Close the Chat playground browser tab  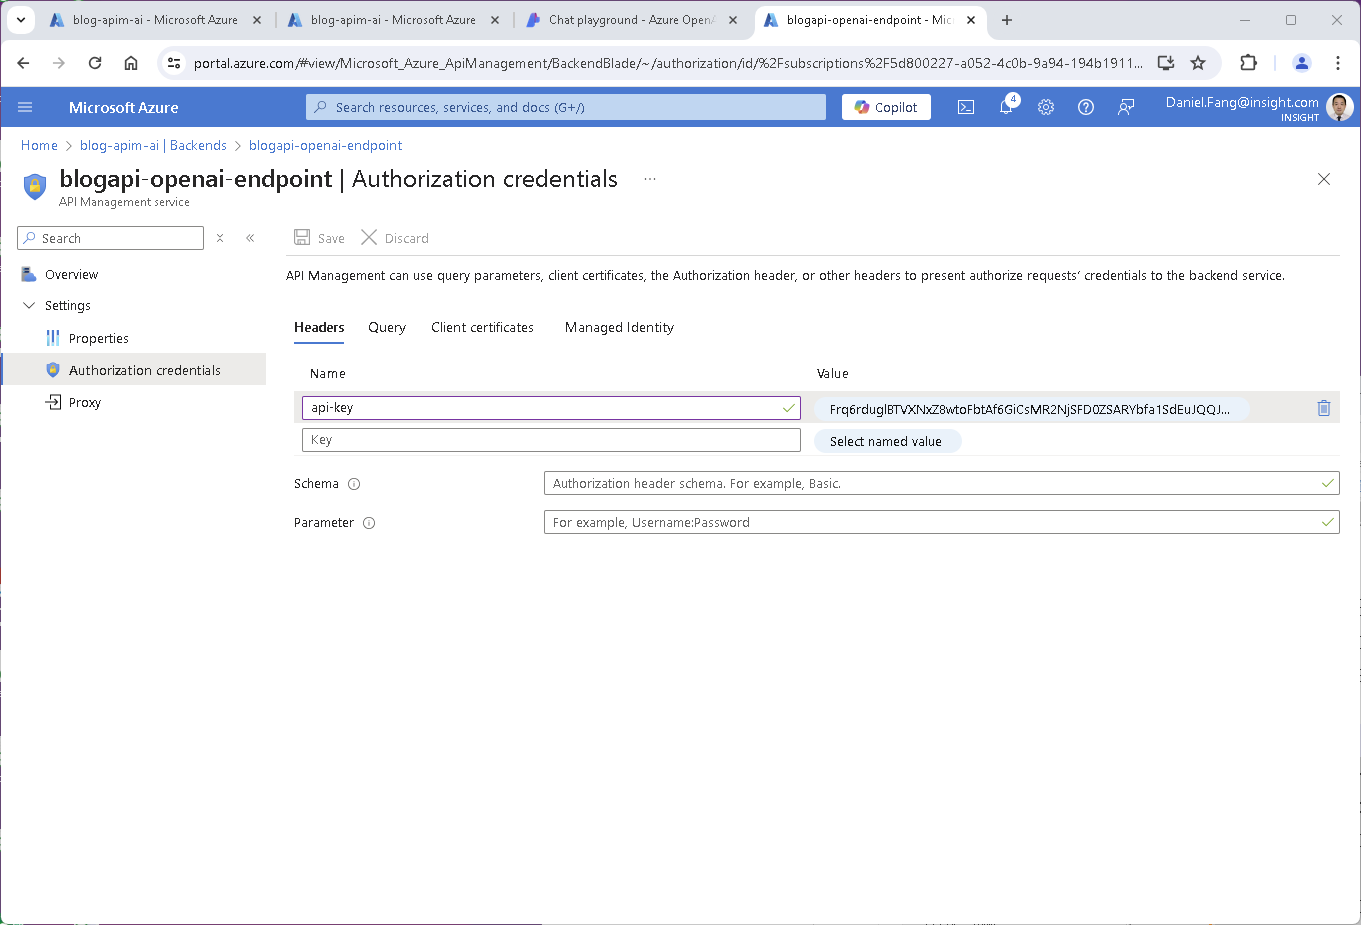(x=733, y=20)
